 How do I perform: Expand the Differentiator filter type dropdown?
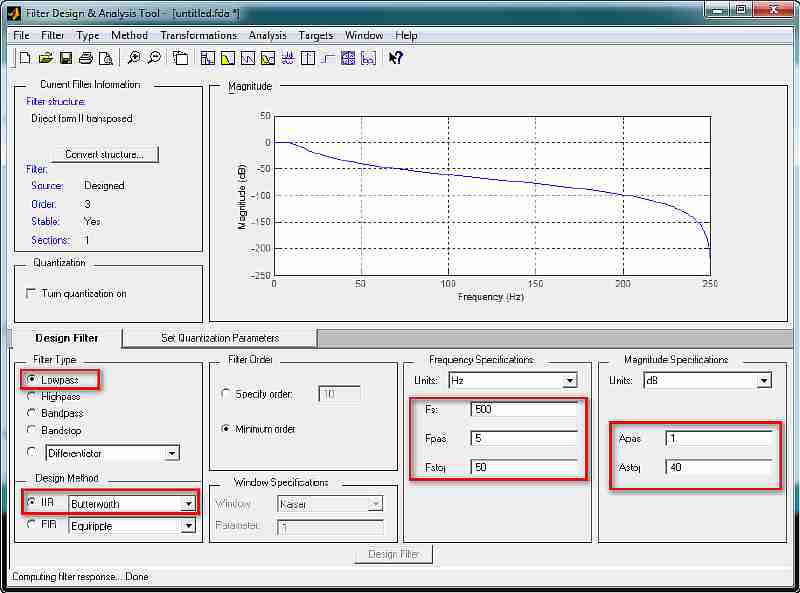(x=172, y=453)
